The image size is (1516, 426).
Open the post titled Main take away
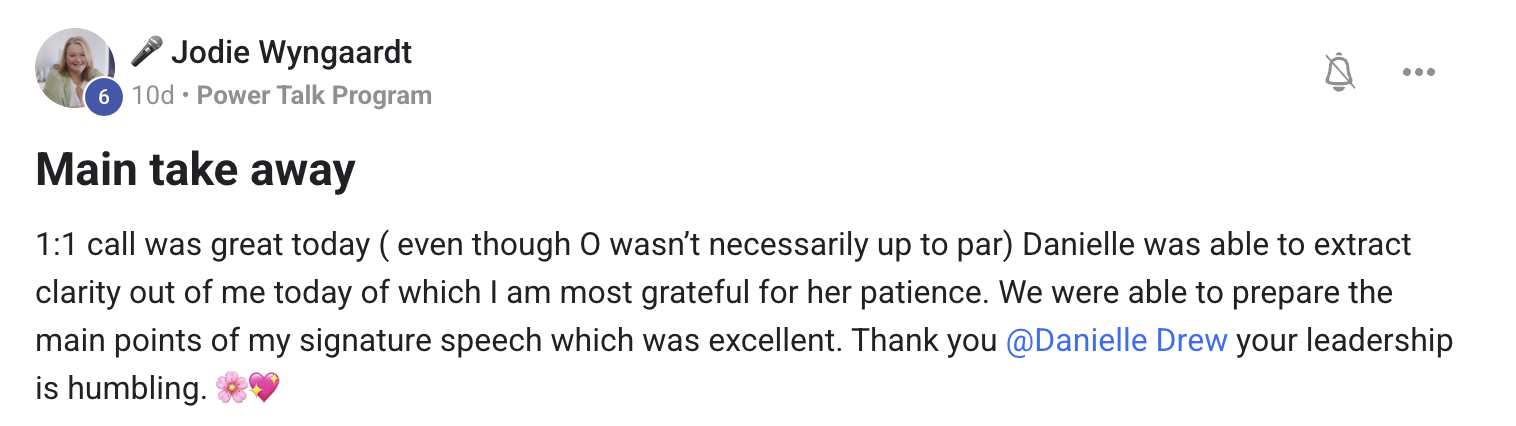(196, 171)
